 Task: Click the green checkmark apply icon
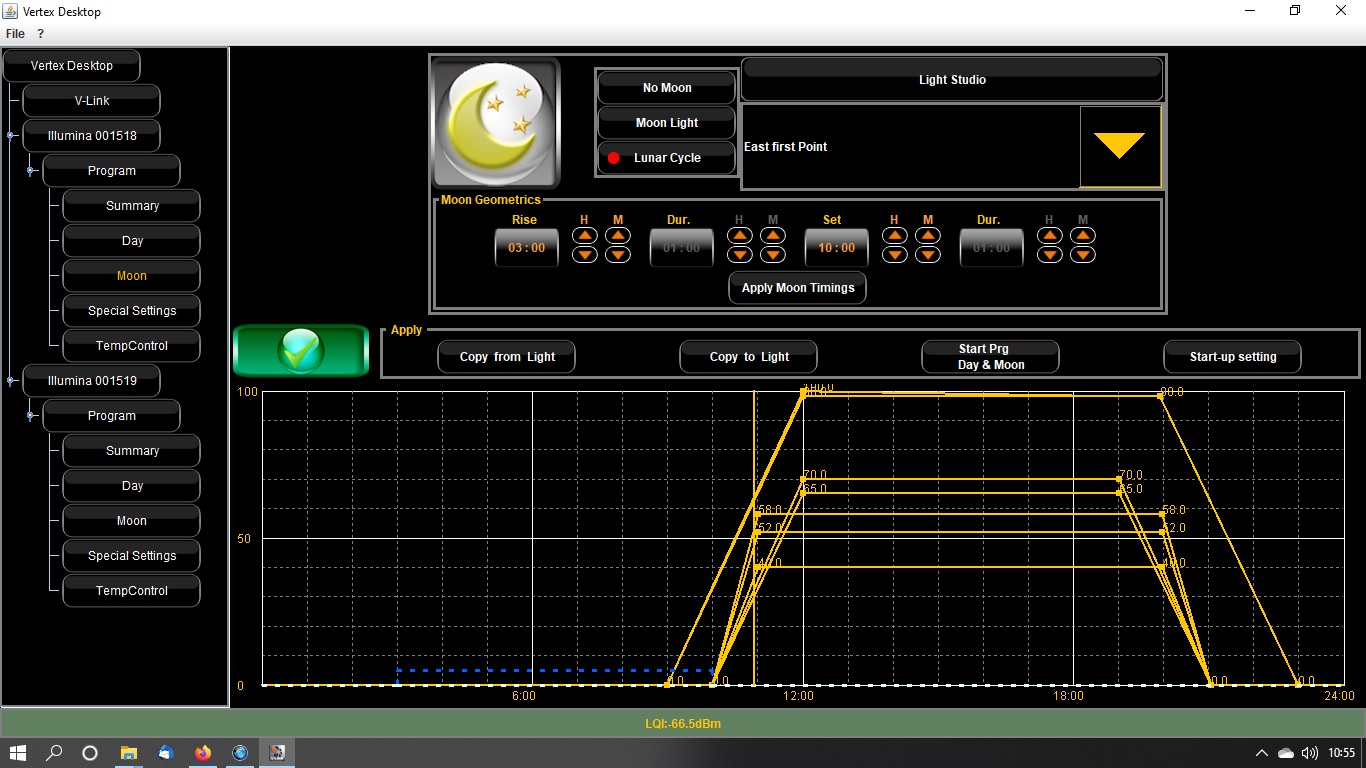pyautogui.click(x=301, y=351)
